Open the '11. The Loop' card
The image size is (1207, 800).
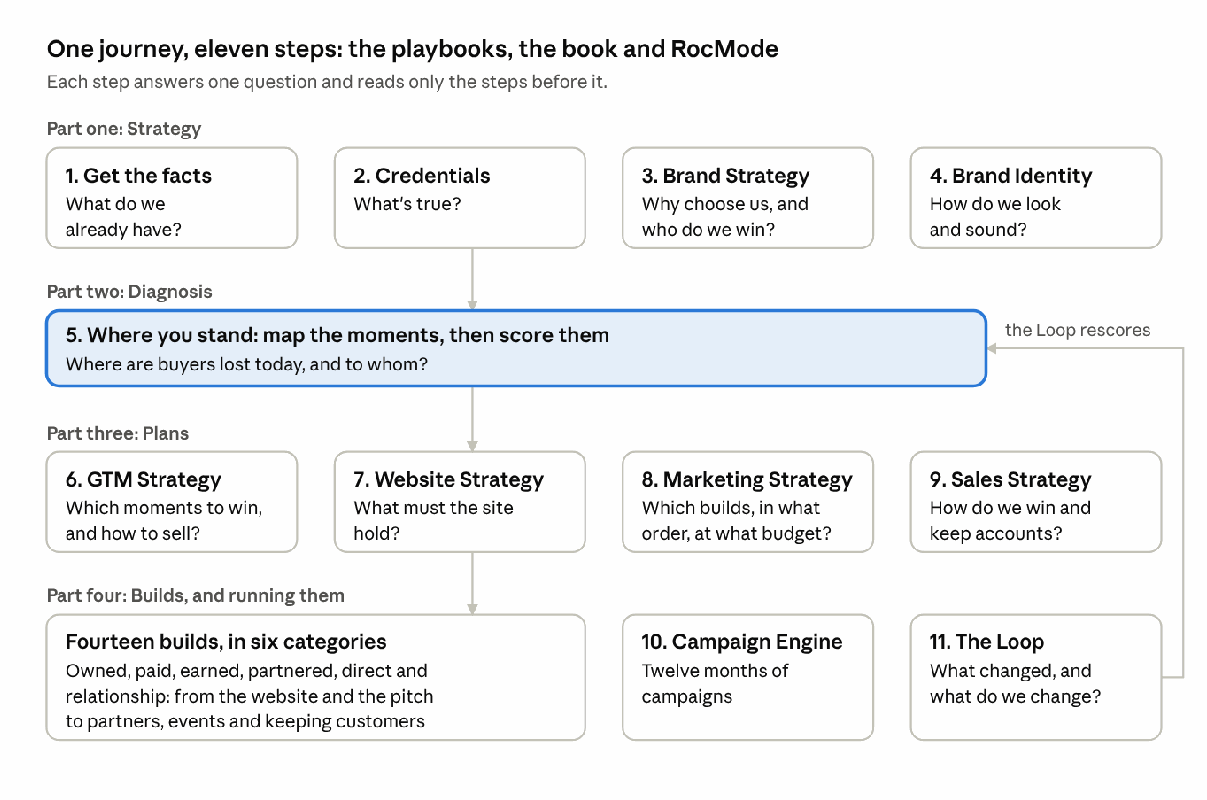(1036, 677)
